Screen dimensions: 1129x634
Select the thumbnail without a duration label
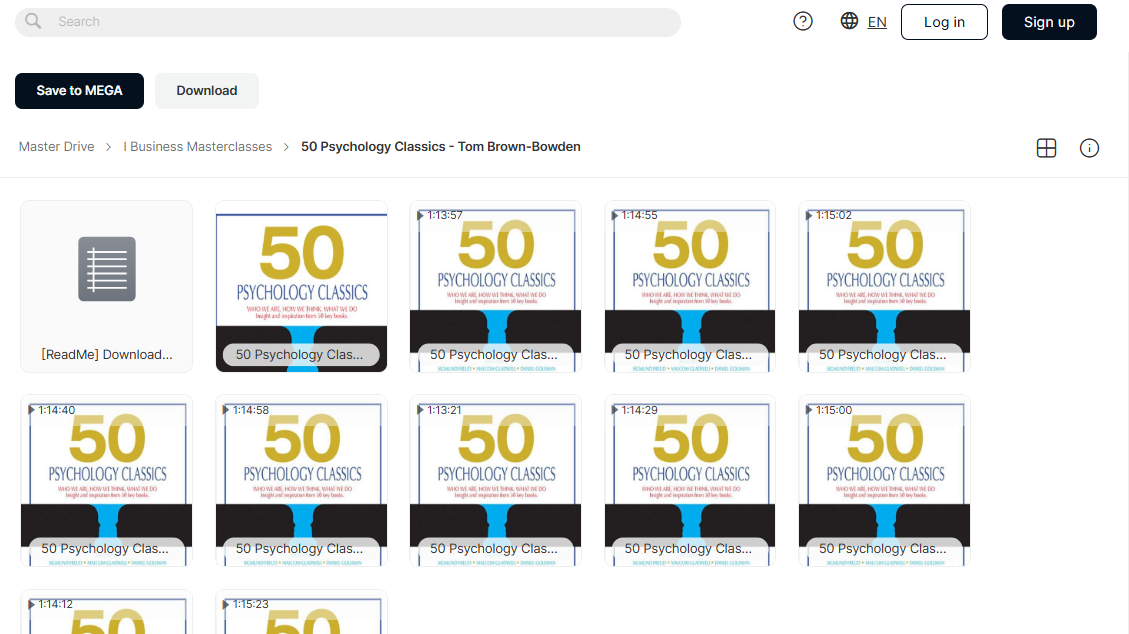[x=302, y=286]
